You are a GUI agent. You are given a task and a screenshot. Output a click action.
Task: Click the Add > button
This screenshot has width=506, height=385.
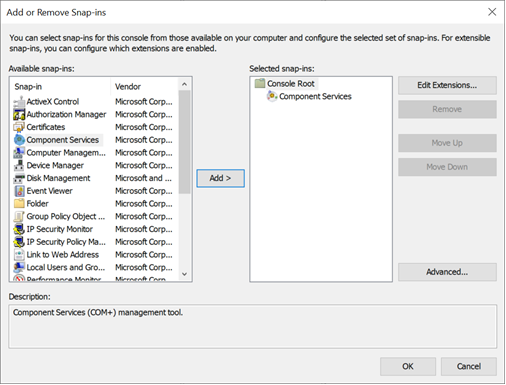coord(220,178)
